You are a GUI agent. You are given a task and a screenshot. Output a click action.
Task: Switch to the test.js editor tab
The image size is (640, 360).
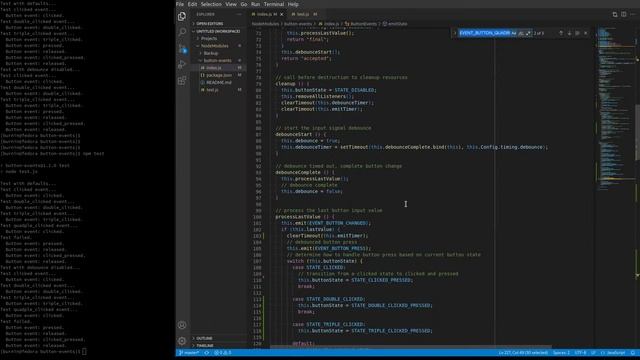[x=303, y=14]
